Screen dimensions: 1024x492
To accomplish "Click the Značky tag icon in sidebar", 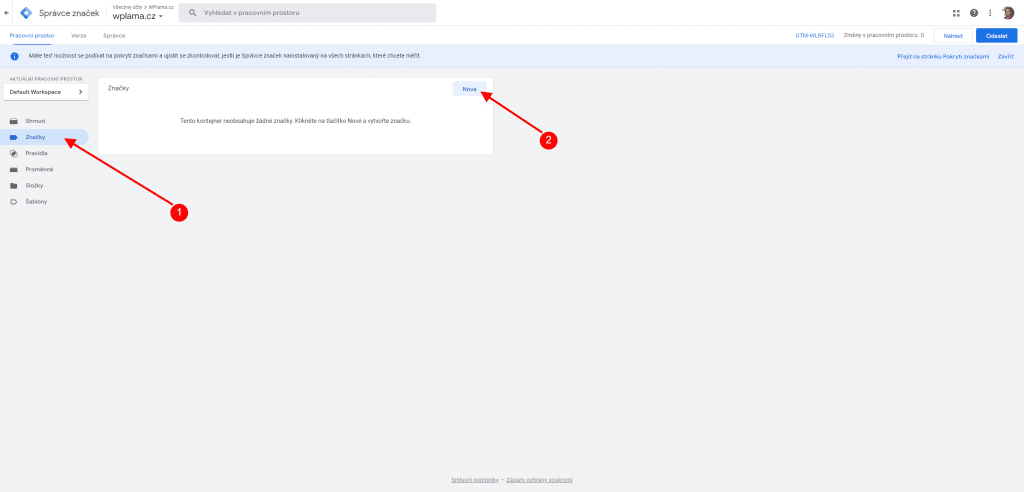I will pos(14,137).
